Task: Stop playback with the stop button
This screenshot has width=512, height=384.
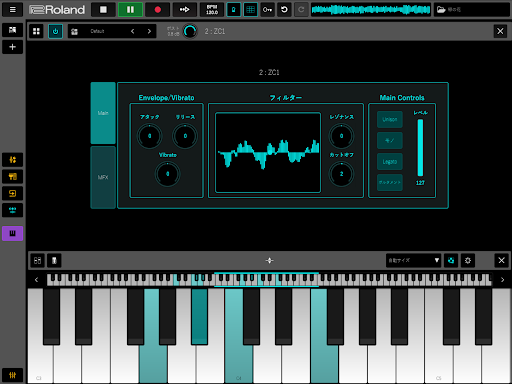Action: coord(103,9)
